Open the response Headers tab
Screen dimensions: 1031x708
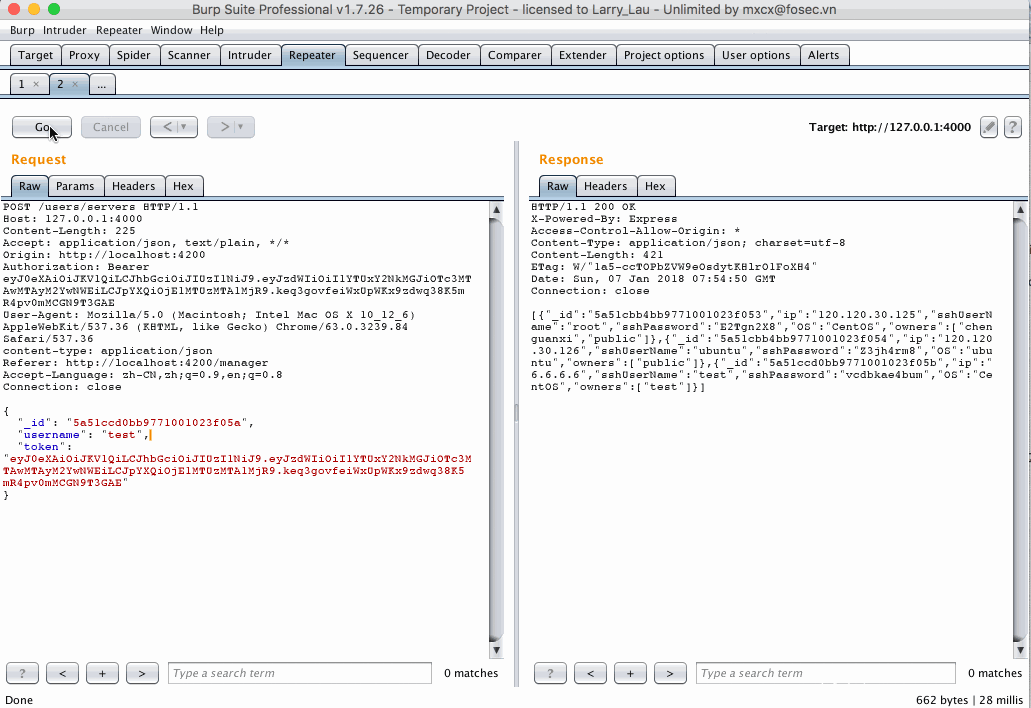(x=606, y=186)
